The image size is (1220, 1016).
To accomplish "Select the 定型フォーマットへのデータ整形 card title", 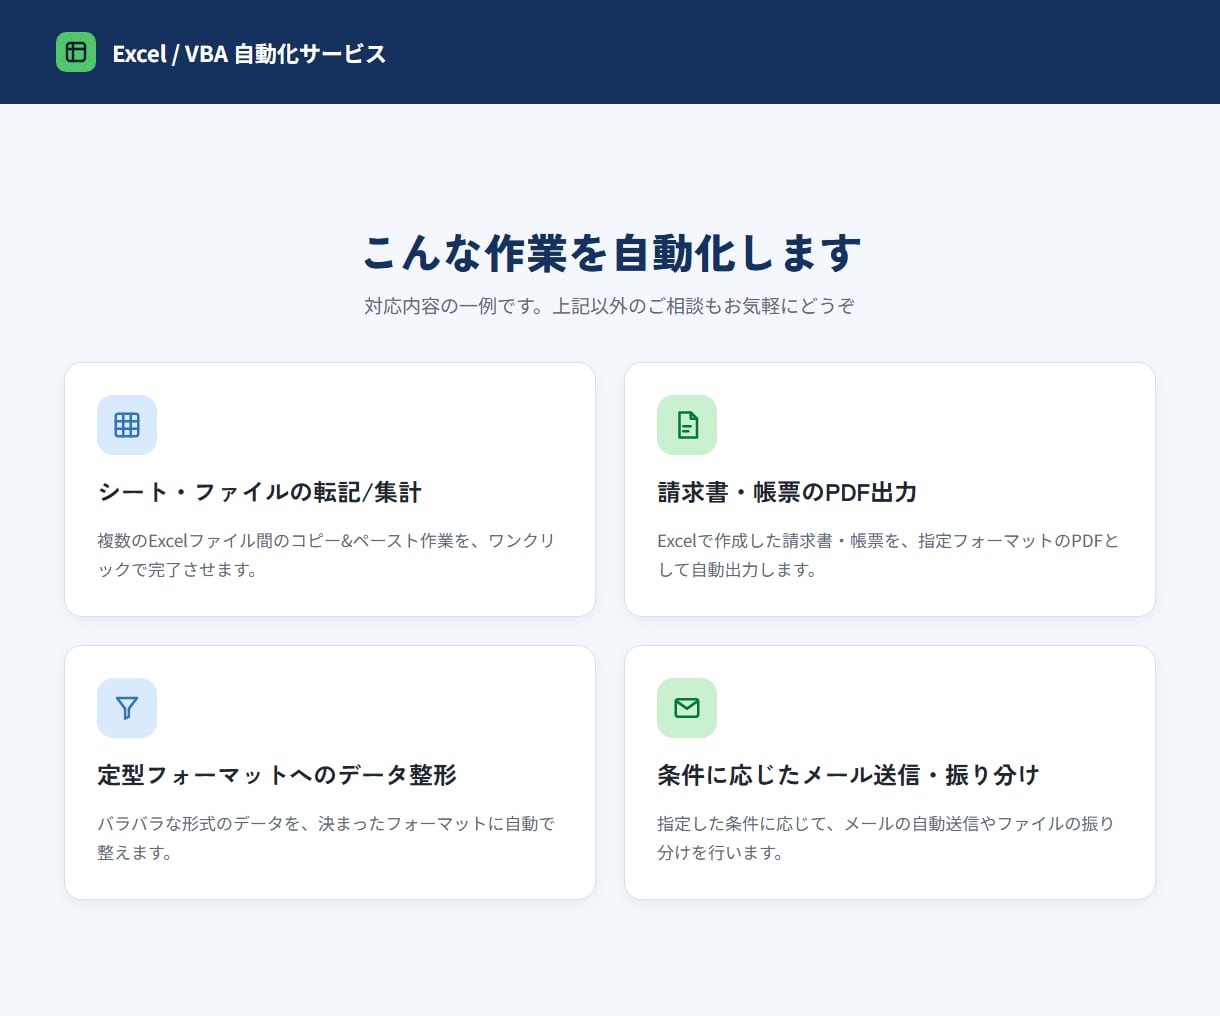I will click(x=277, y=775).
